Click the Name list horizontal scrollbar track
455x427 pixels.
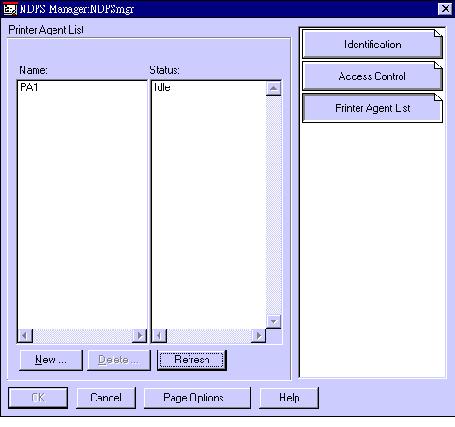click(x=82, y=336)
